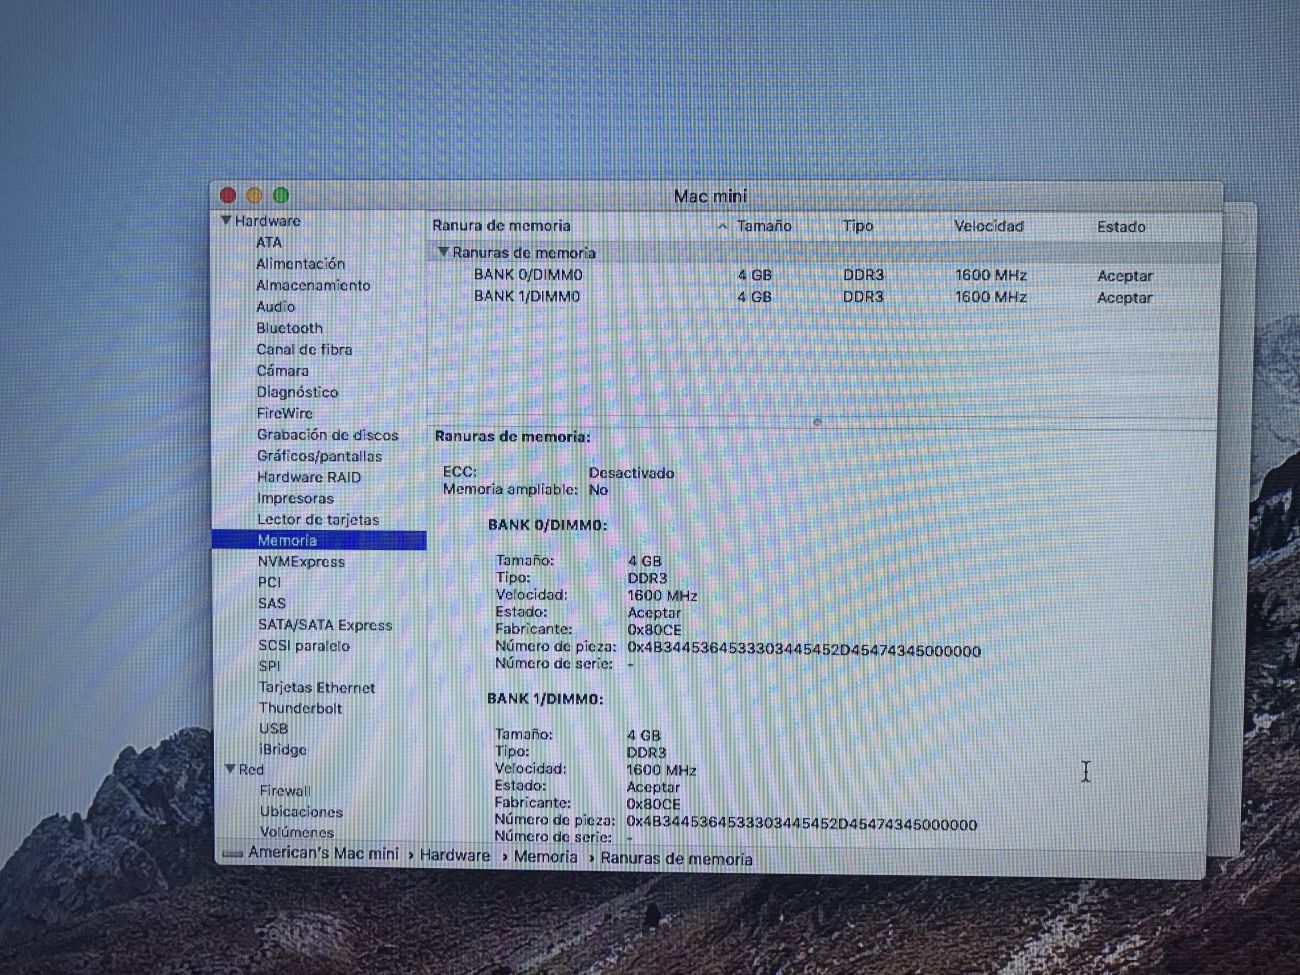Click the computer icon in path bar
The image size is (1300, 975).
coord(232,854)
